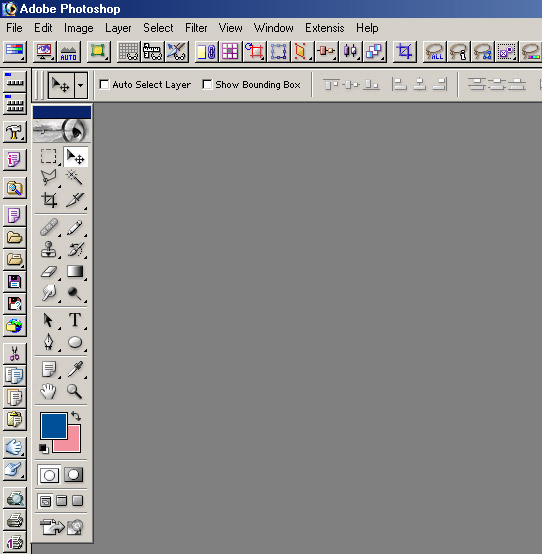Viewport: 542px width, 554px height.
Task: Open the blue foreground color swatch
Action: [x=54, y=426]
